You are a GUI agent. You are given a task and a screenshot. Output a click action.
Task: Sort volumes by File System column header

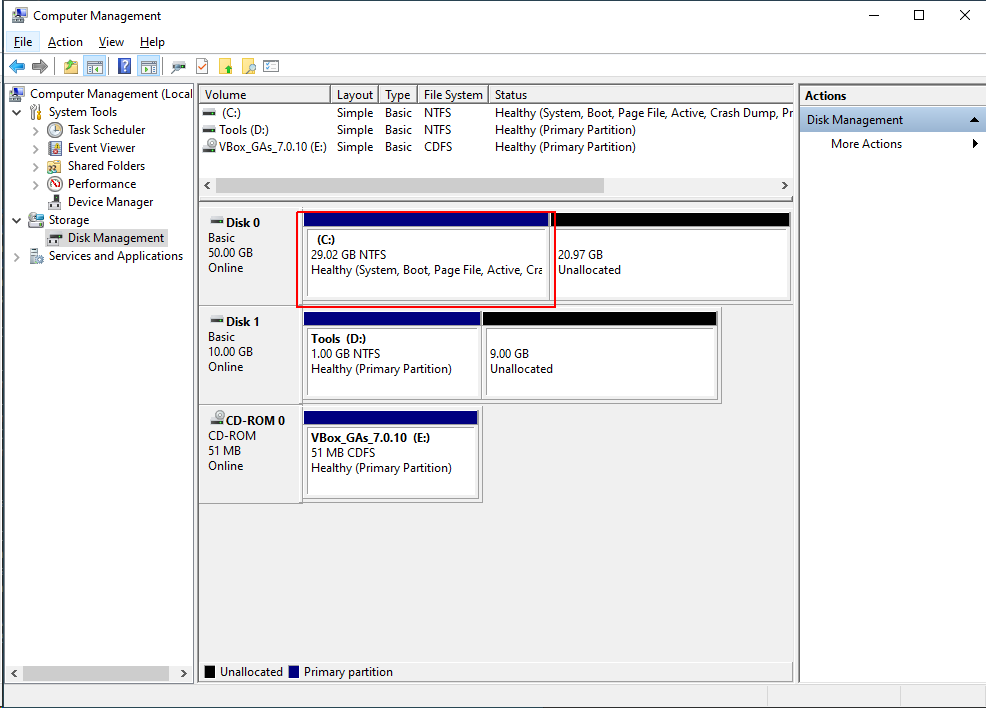(452, 95)
